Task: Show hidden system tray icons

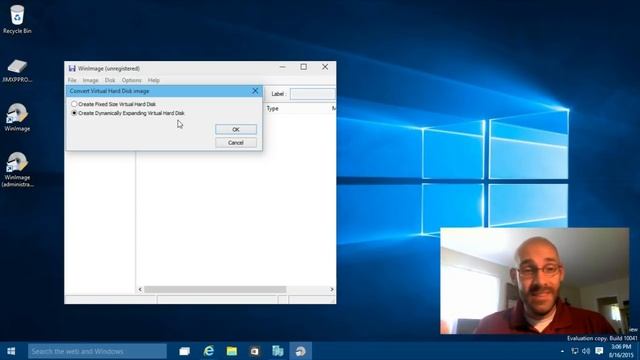Action: pyautogui.click(x=562, y=351)
